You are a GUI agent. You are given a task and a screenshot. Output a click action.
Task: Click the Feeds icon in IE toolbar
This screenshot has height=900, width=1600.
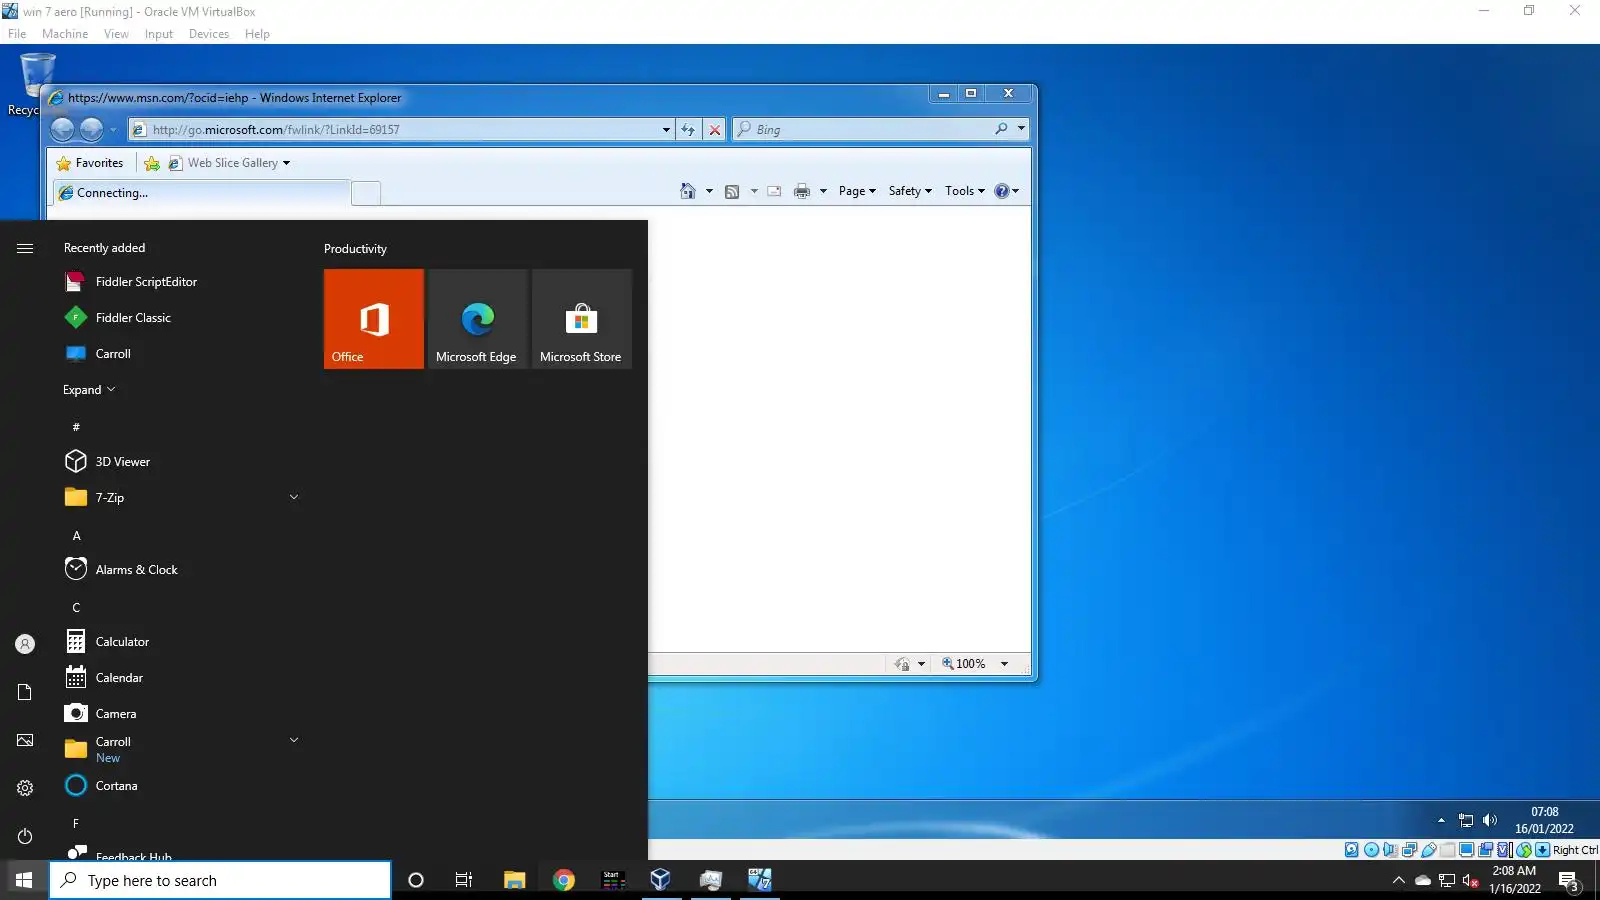tap(732, 191)
